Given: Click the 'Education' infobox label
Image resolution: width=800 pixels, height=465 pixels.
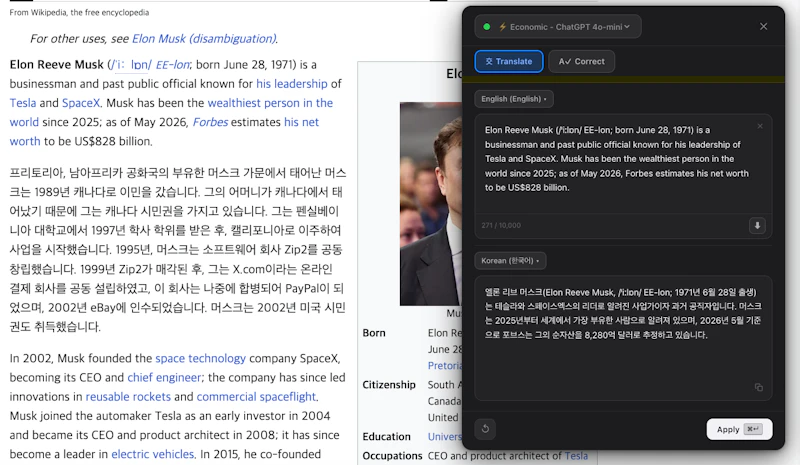Looking at the screenshot, I should (x=387, y=437).
